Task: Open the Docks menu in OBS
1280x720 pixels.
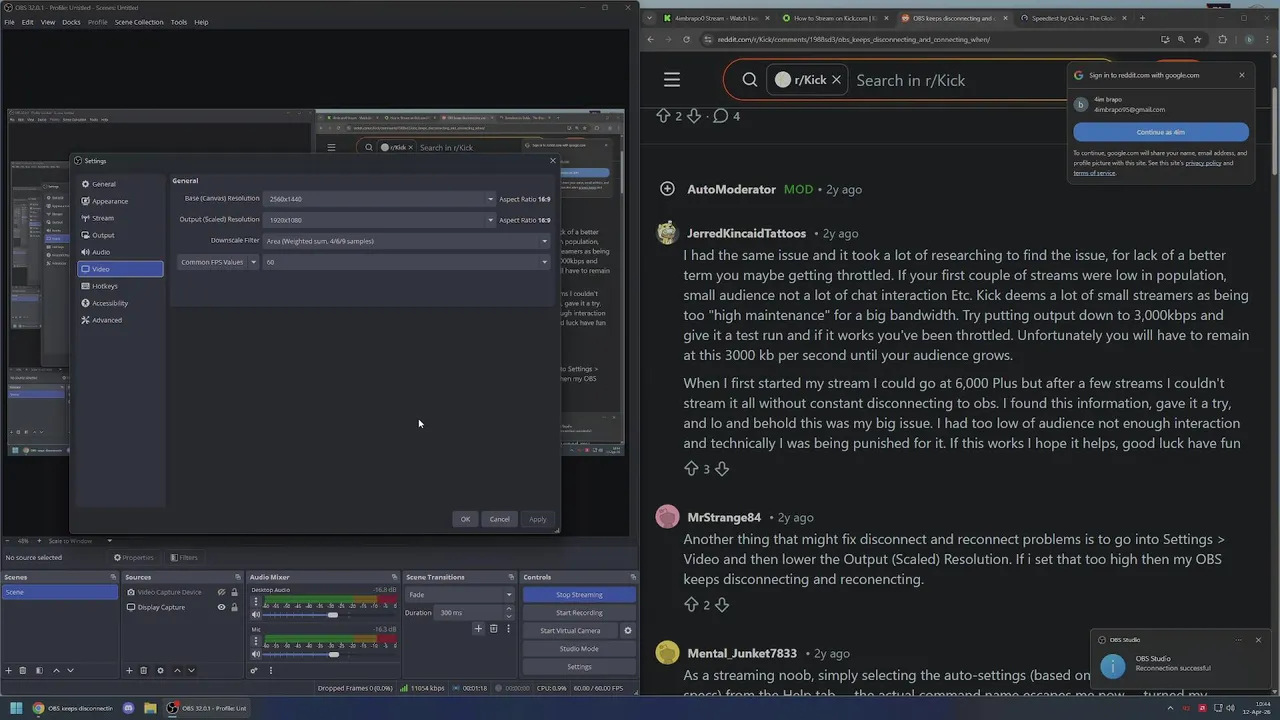Action: [71, 22]
